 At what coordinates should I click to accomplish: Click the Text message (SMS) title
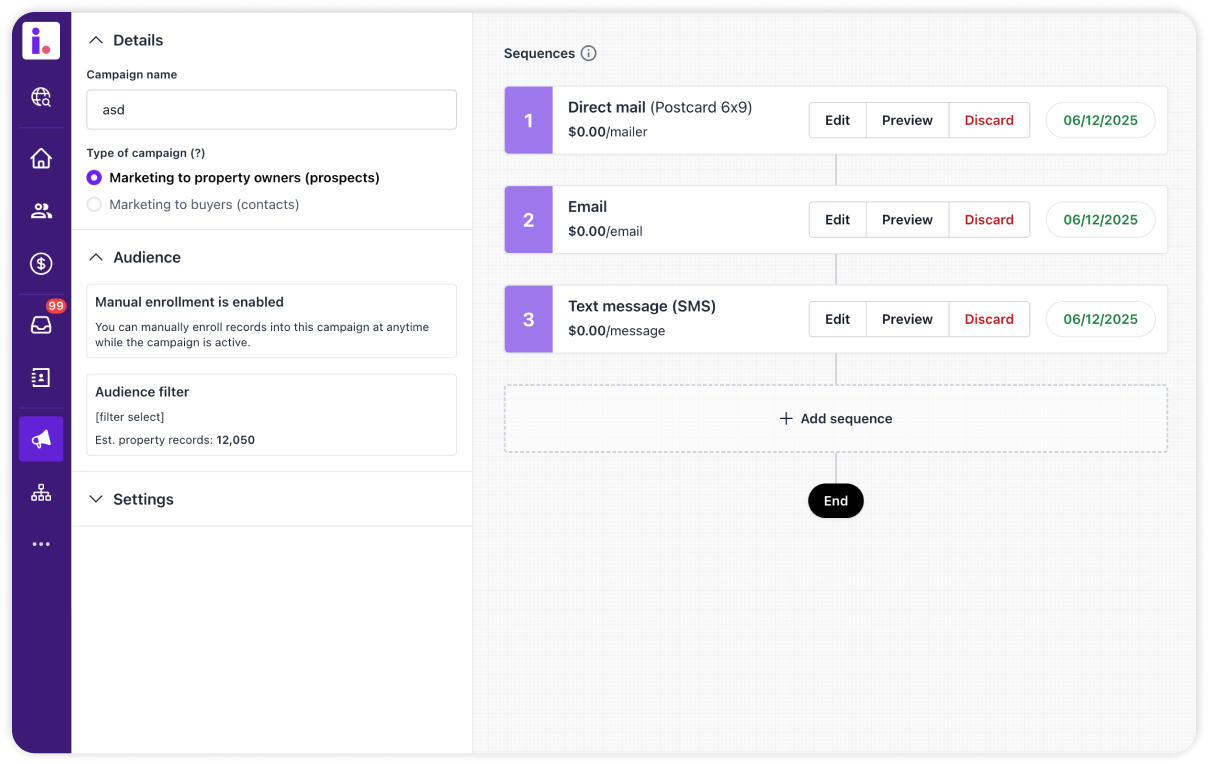click(x=642, y=307)
